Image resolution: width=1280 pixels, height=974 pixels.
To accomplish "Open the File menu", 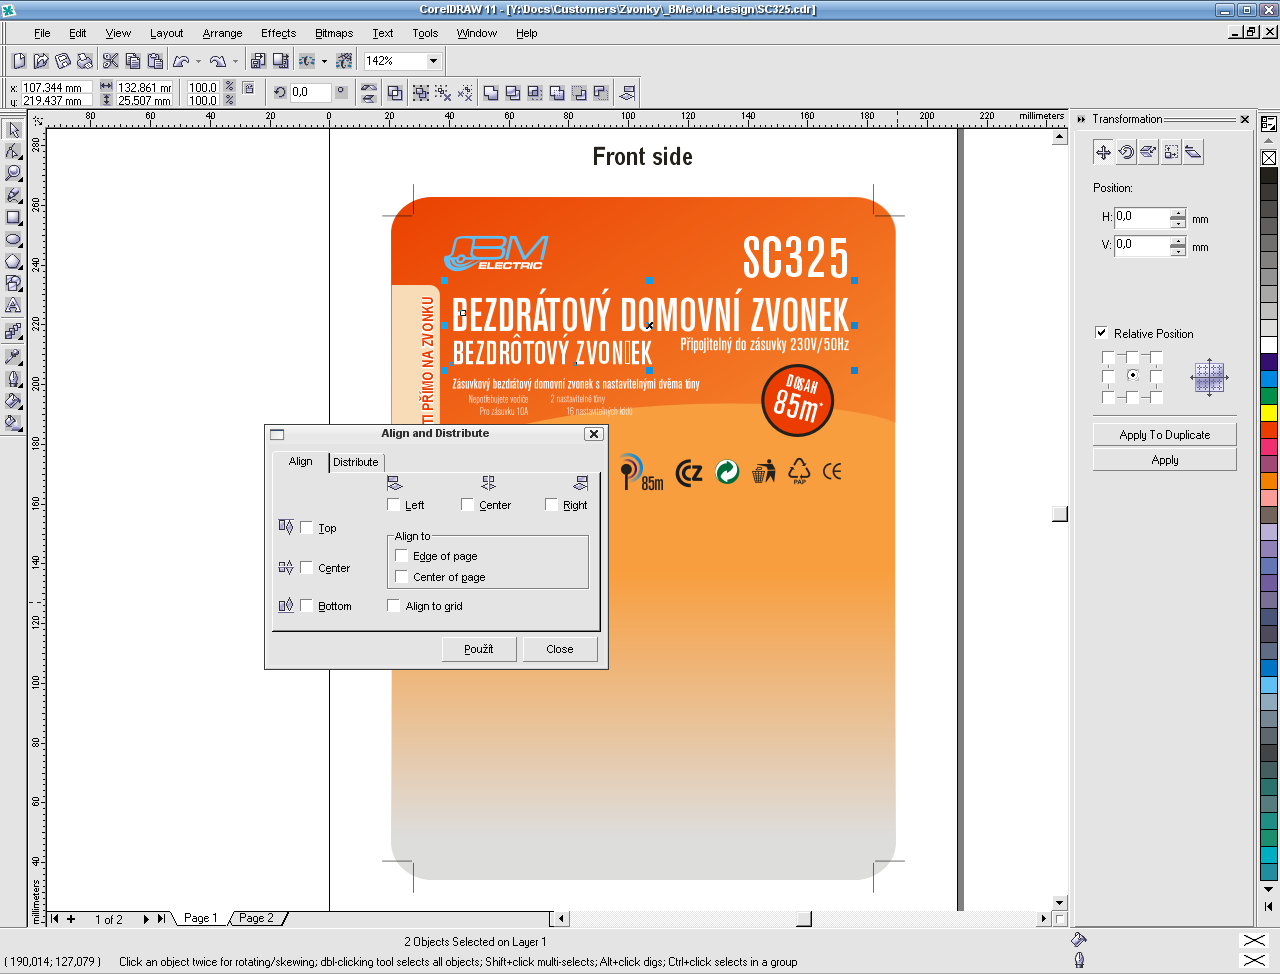I will pos(42,33).
